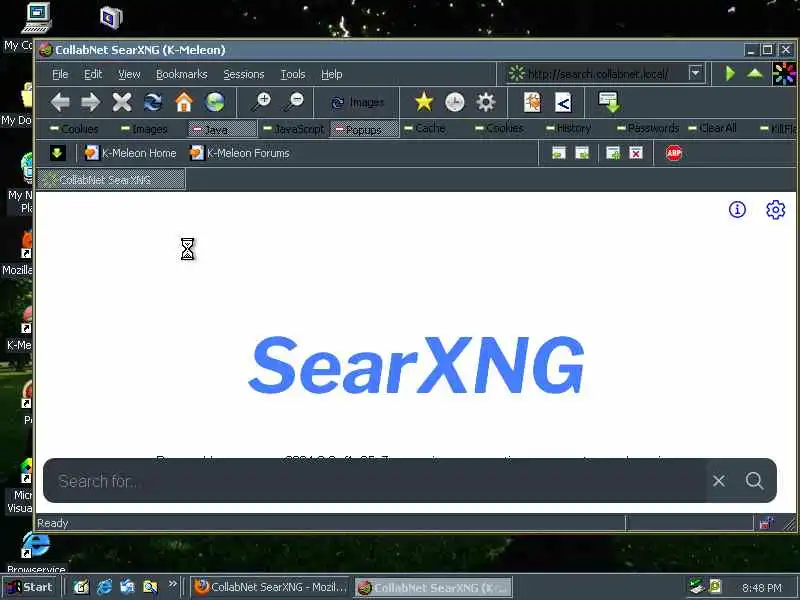Toggle the Cookies privacy switch beside Images
The width and height of the screenshot is (800, 600).
pos(74,129)
